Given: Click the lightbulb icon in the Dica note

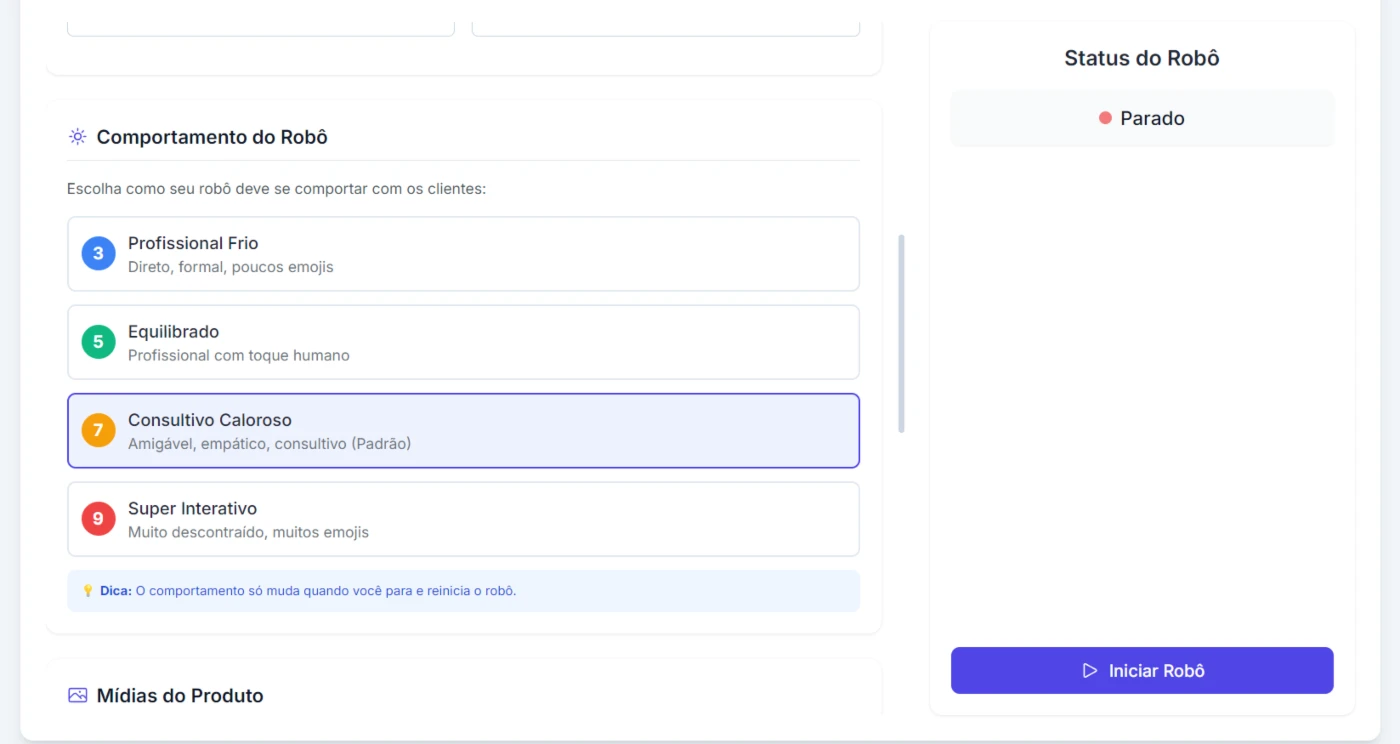Looking at the screenshot, I should pos(88,591).
